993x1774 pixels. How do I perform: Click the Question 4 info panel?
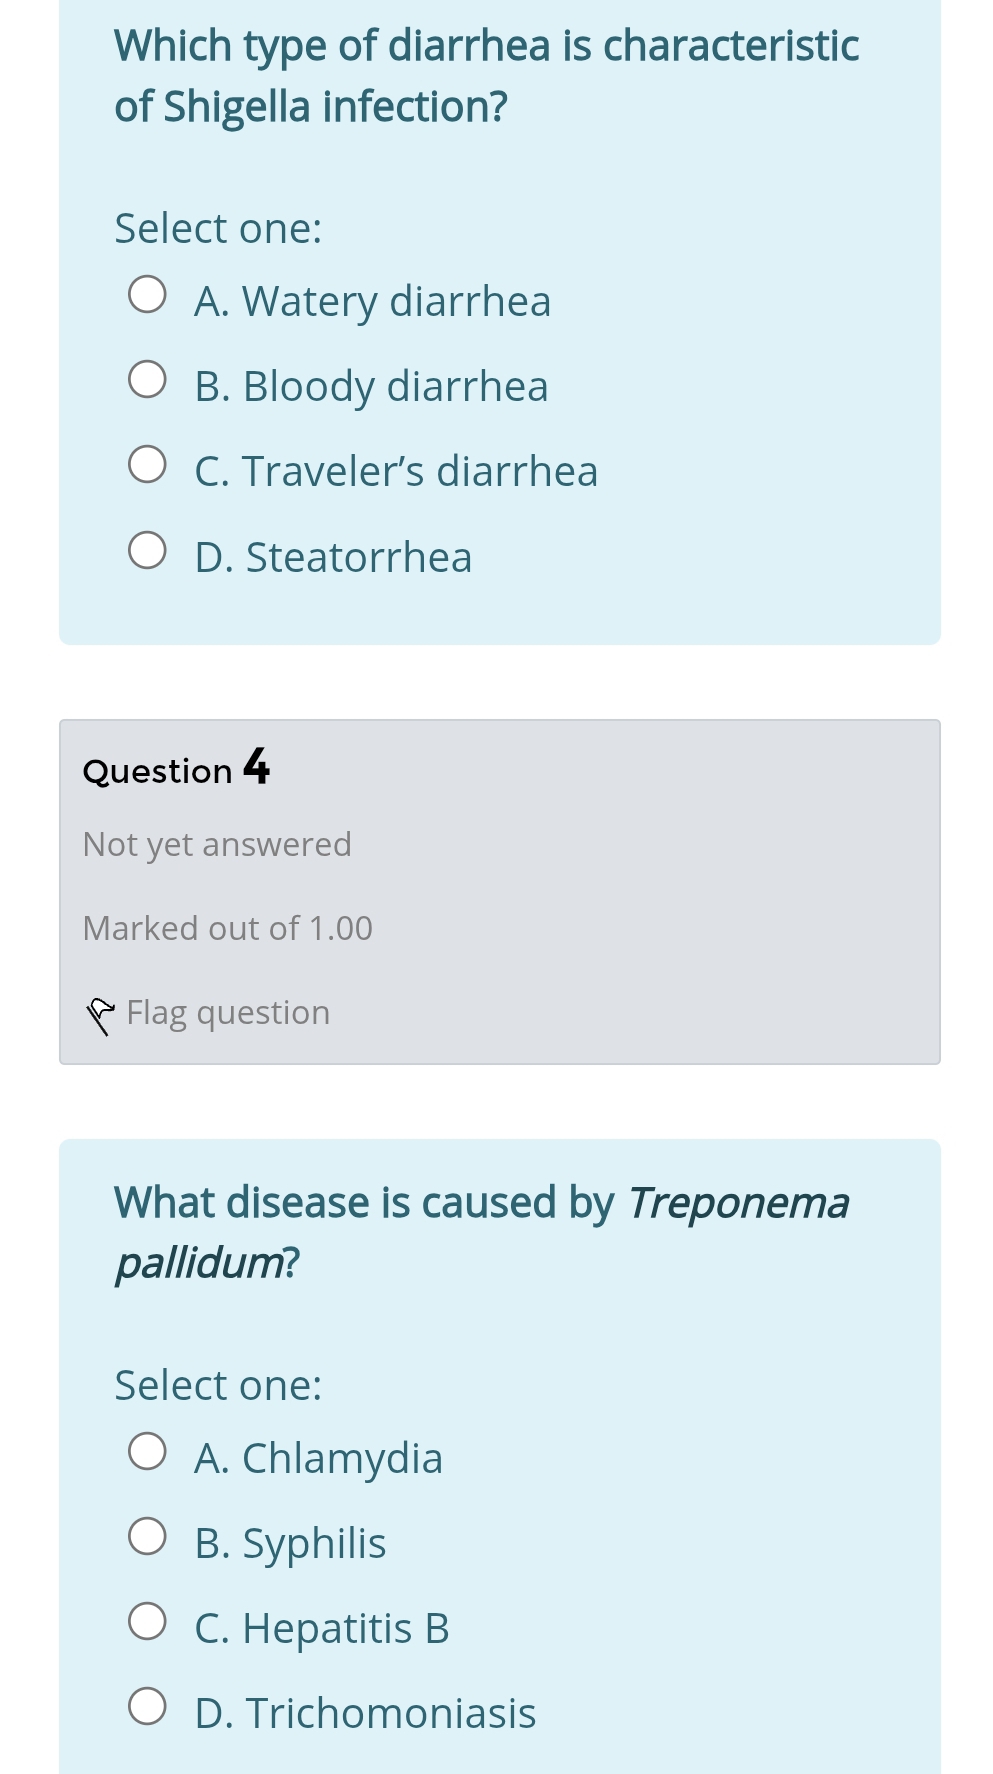point(500,890)
